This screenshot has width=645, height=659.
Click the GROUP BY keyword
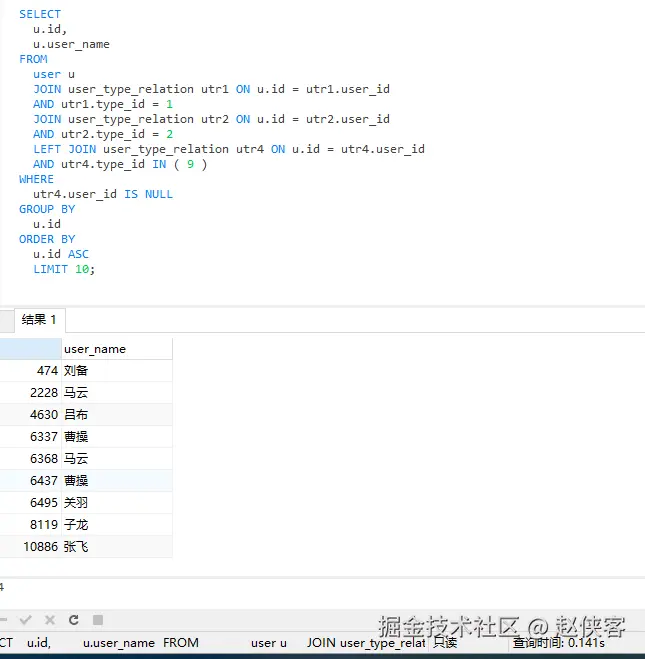point(47,209)
